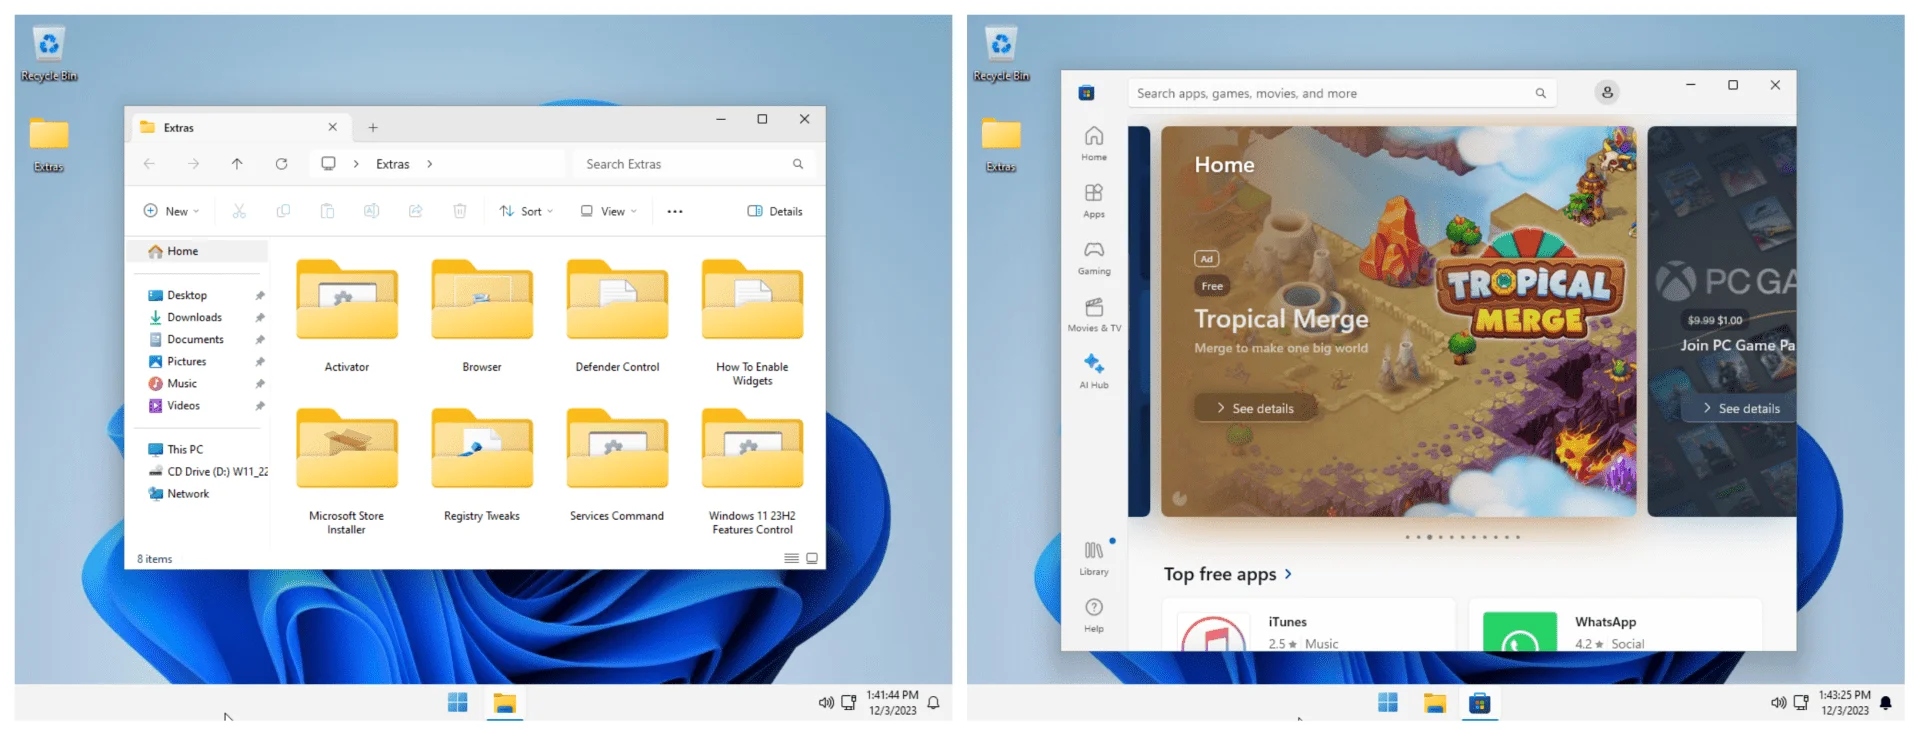Select the Microsoft Store Installer folder

347,471
